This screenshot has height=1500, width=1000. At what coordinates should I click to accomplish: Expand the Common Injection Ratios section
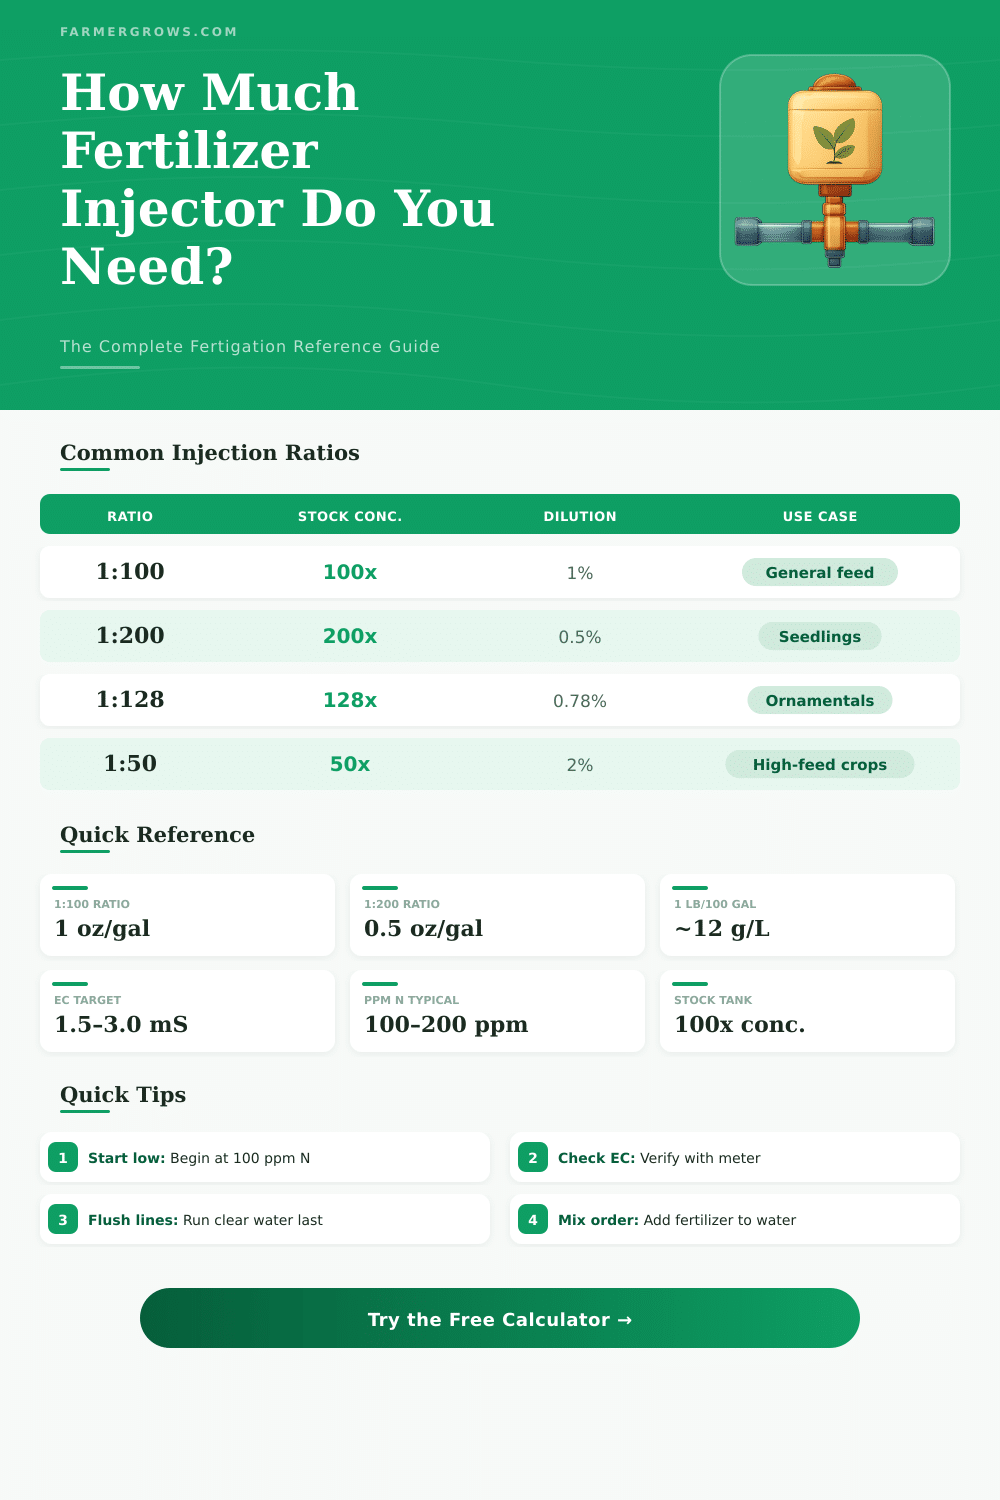209,453
